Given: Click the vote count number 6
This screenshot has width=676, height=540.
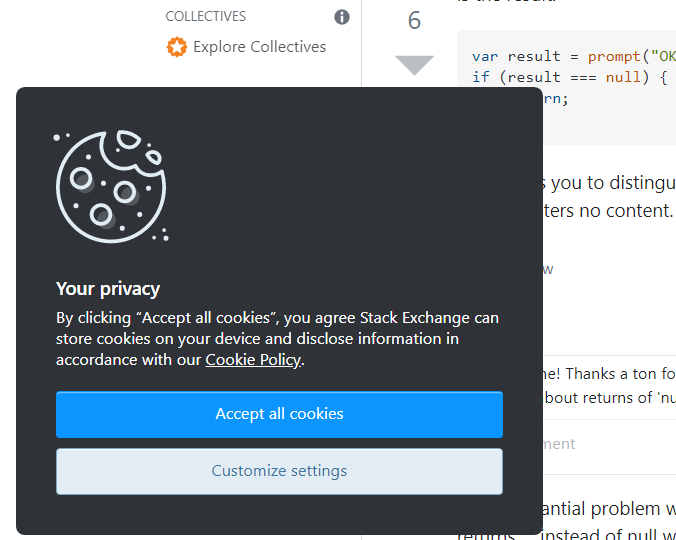Looking at the screenshot, I should [414, 21].
